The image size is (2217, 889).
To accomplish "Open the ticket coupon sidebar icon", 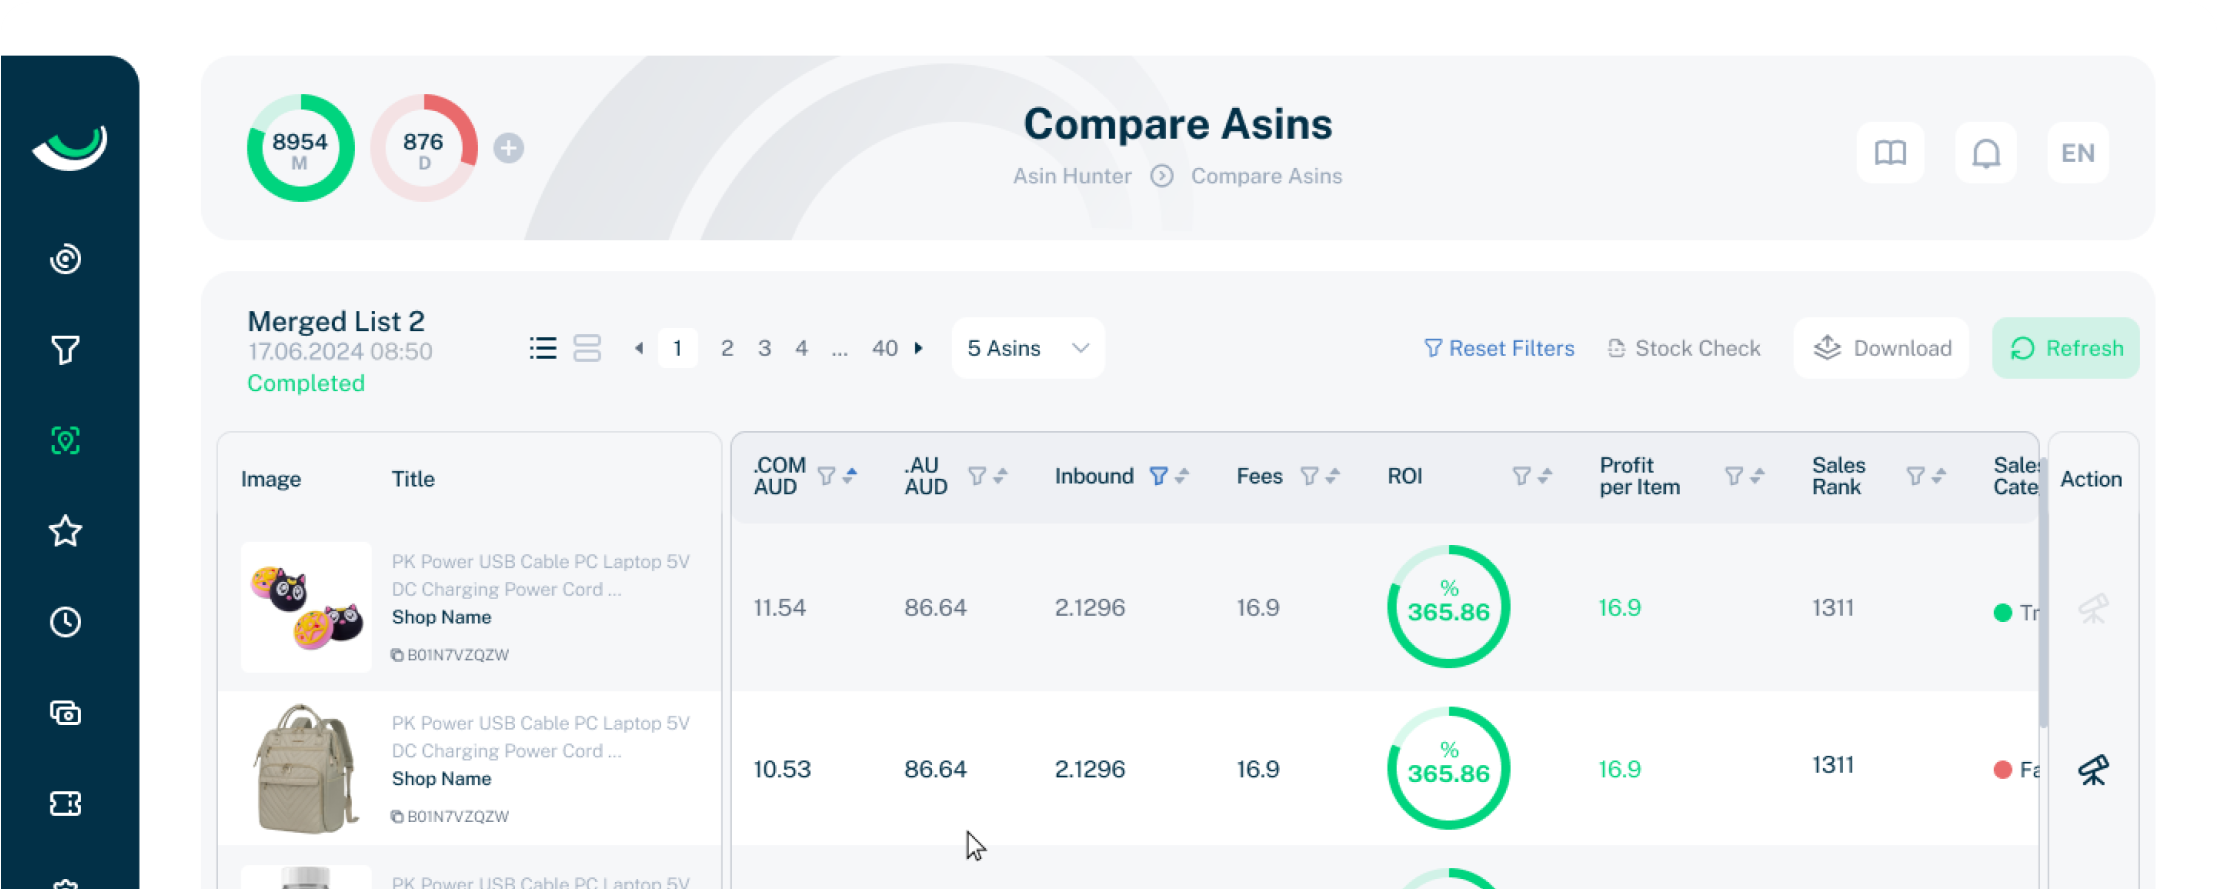I will point(66,803).
